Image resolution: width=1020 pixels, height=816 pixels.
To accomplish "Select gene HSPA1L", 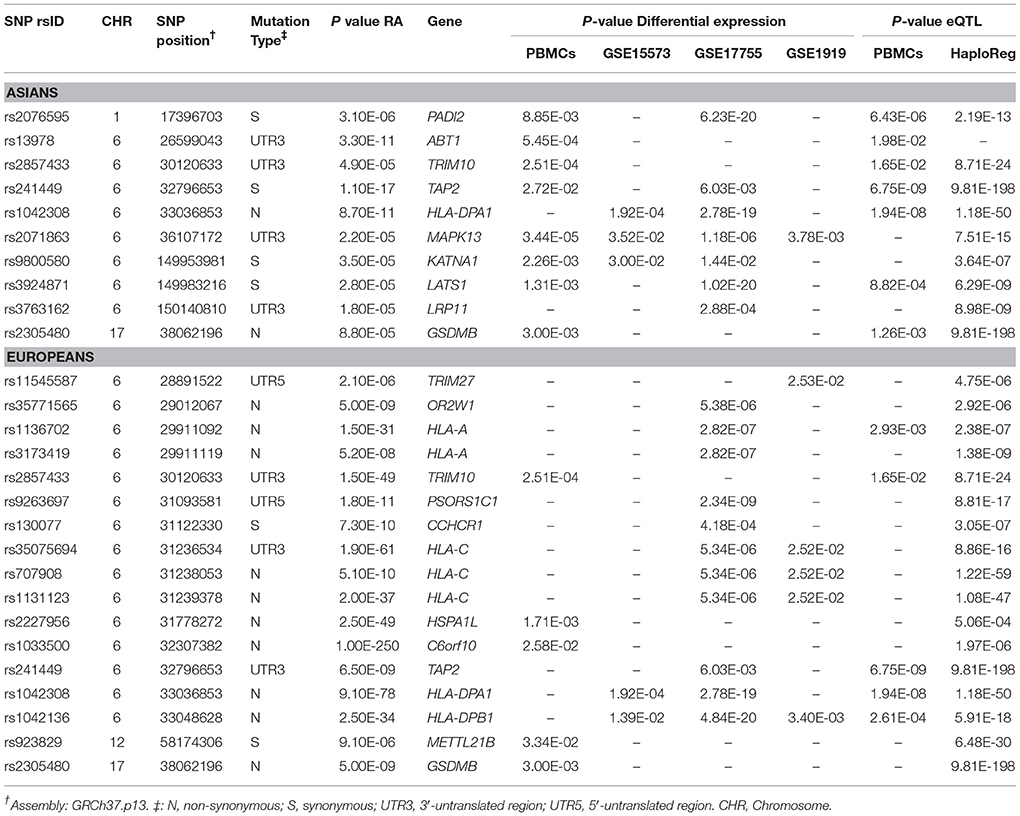I will click(452, 622).
